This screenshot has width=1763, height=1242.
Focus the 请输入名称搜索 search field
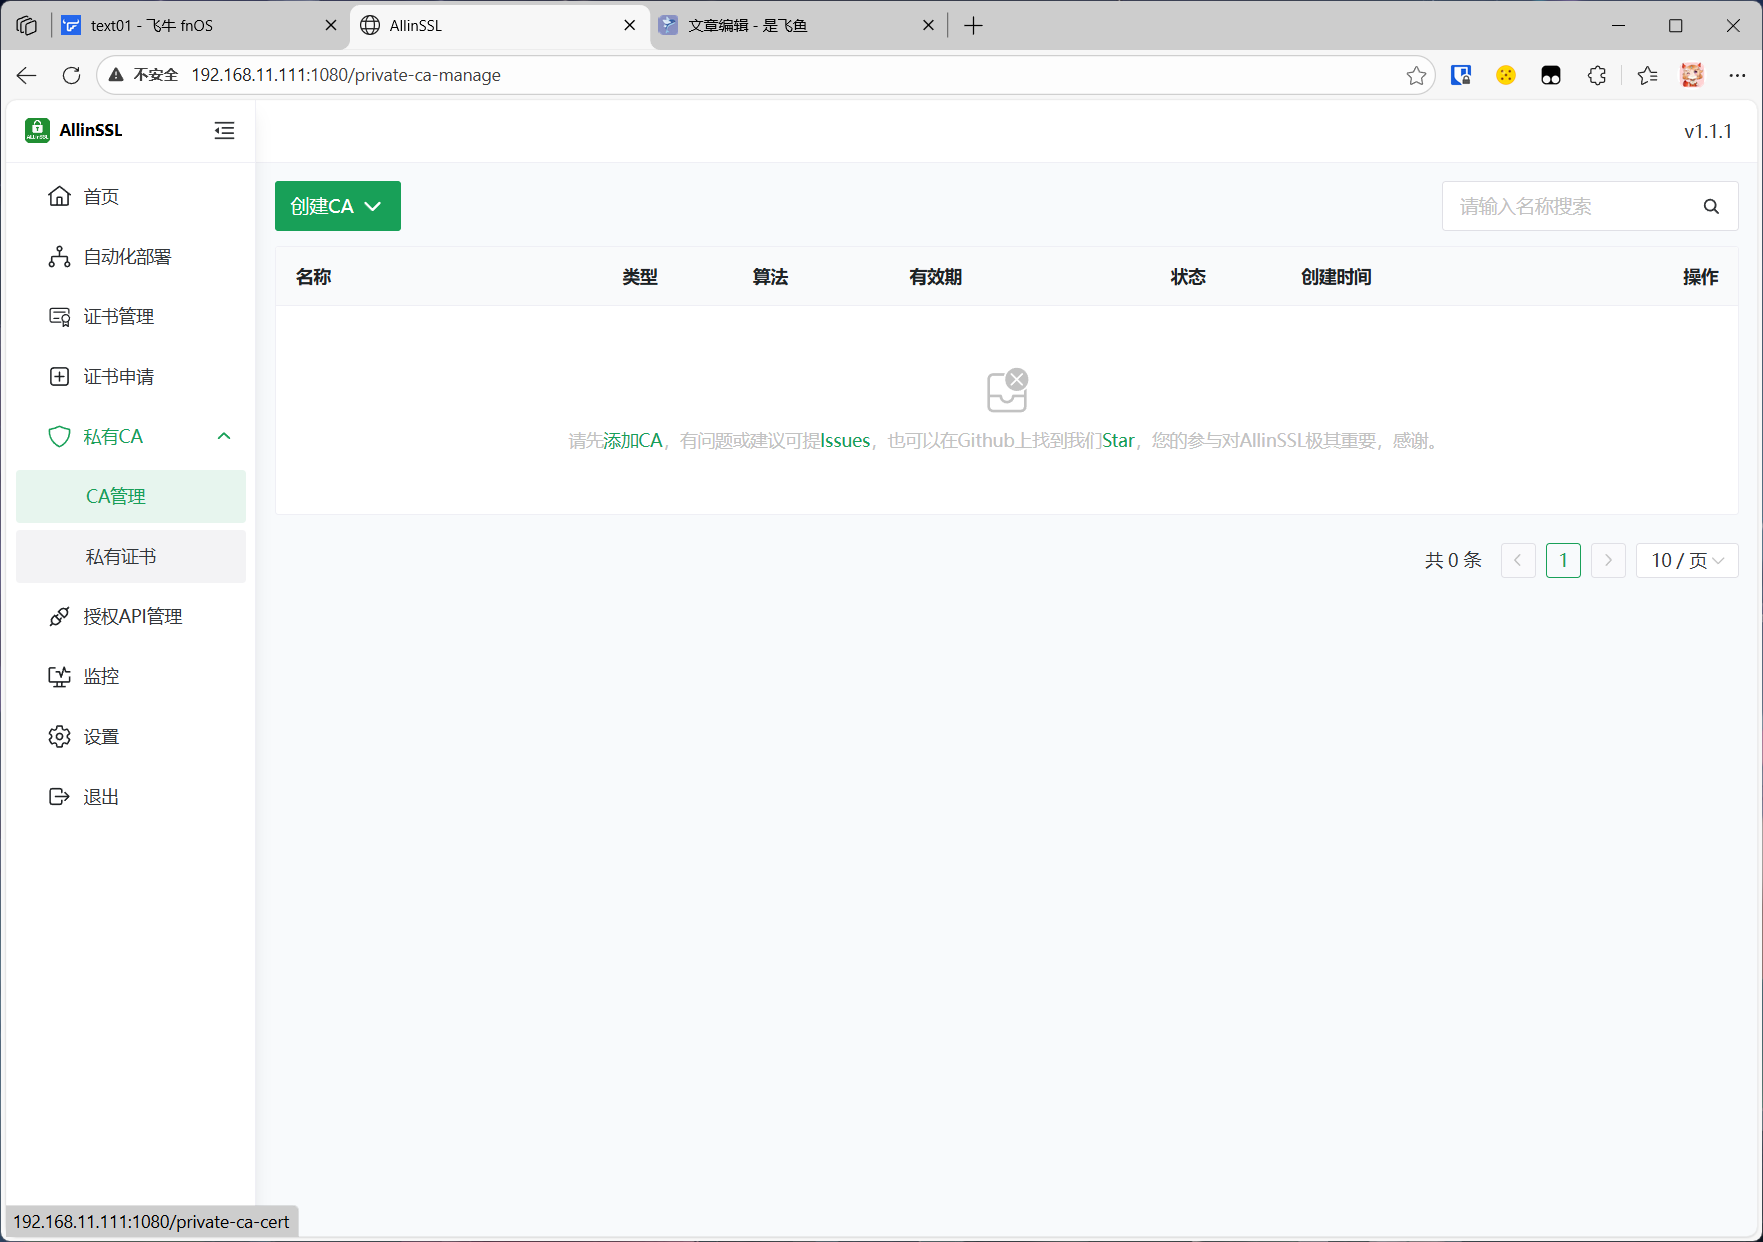pos(1570,206)
